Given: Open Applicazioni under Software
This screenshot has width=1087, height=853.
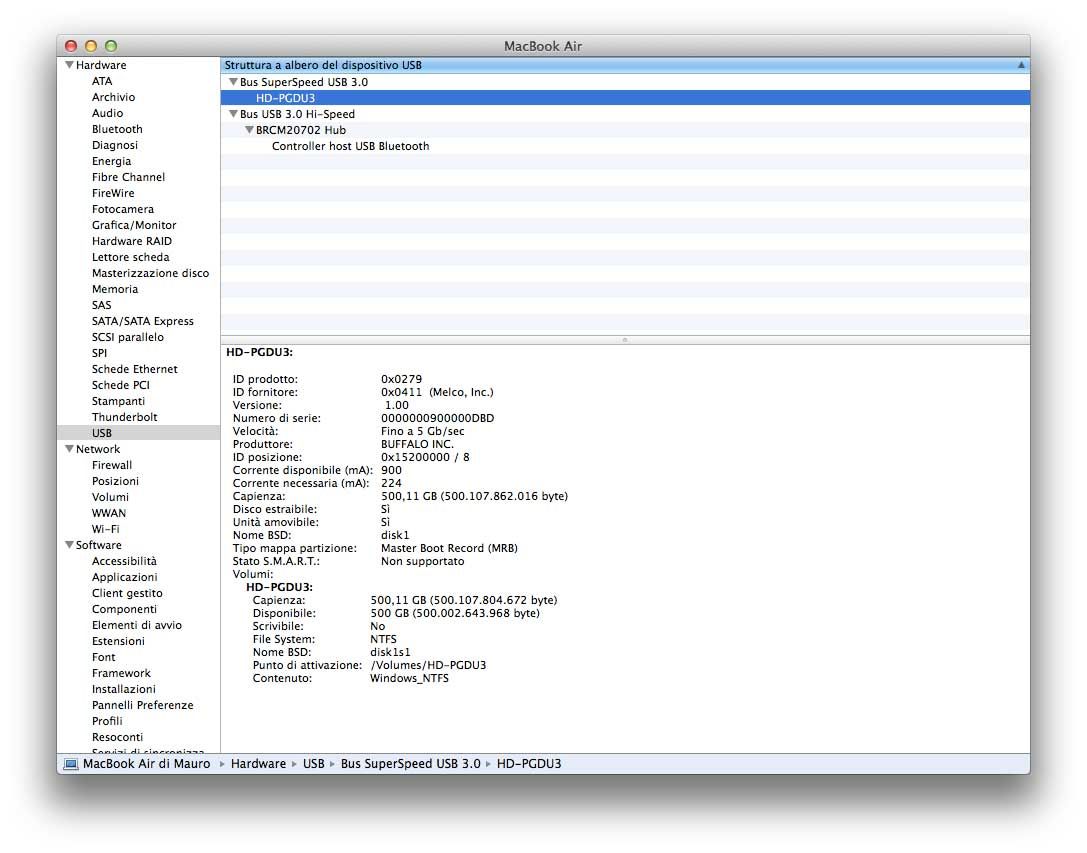Looking at the screenshot, I should [124, 577].
